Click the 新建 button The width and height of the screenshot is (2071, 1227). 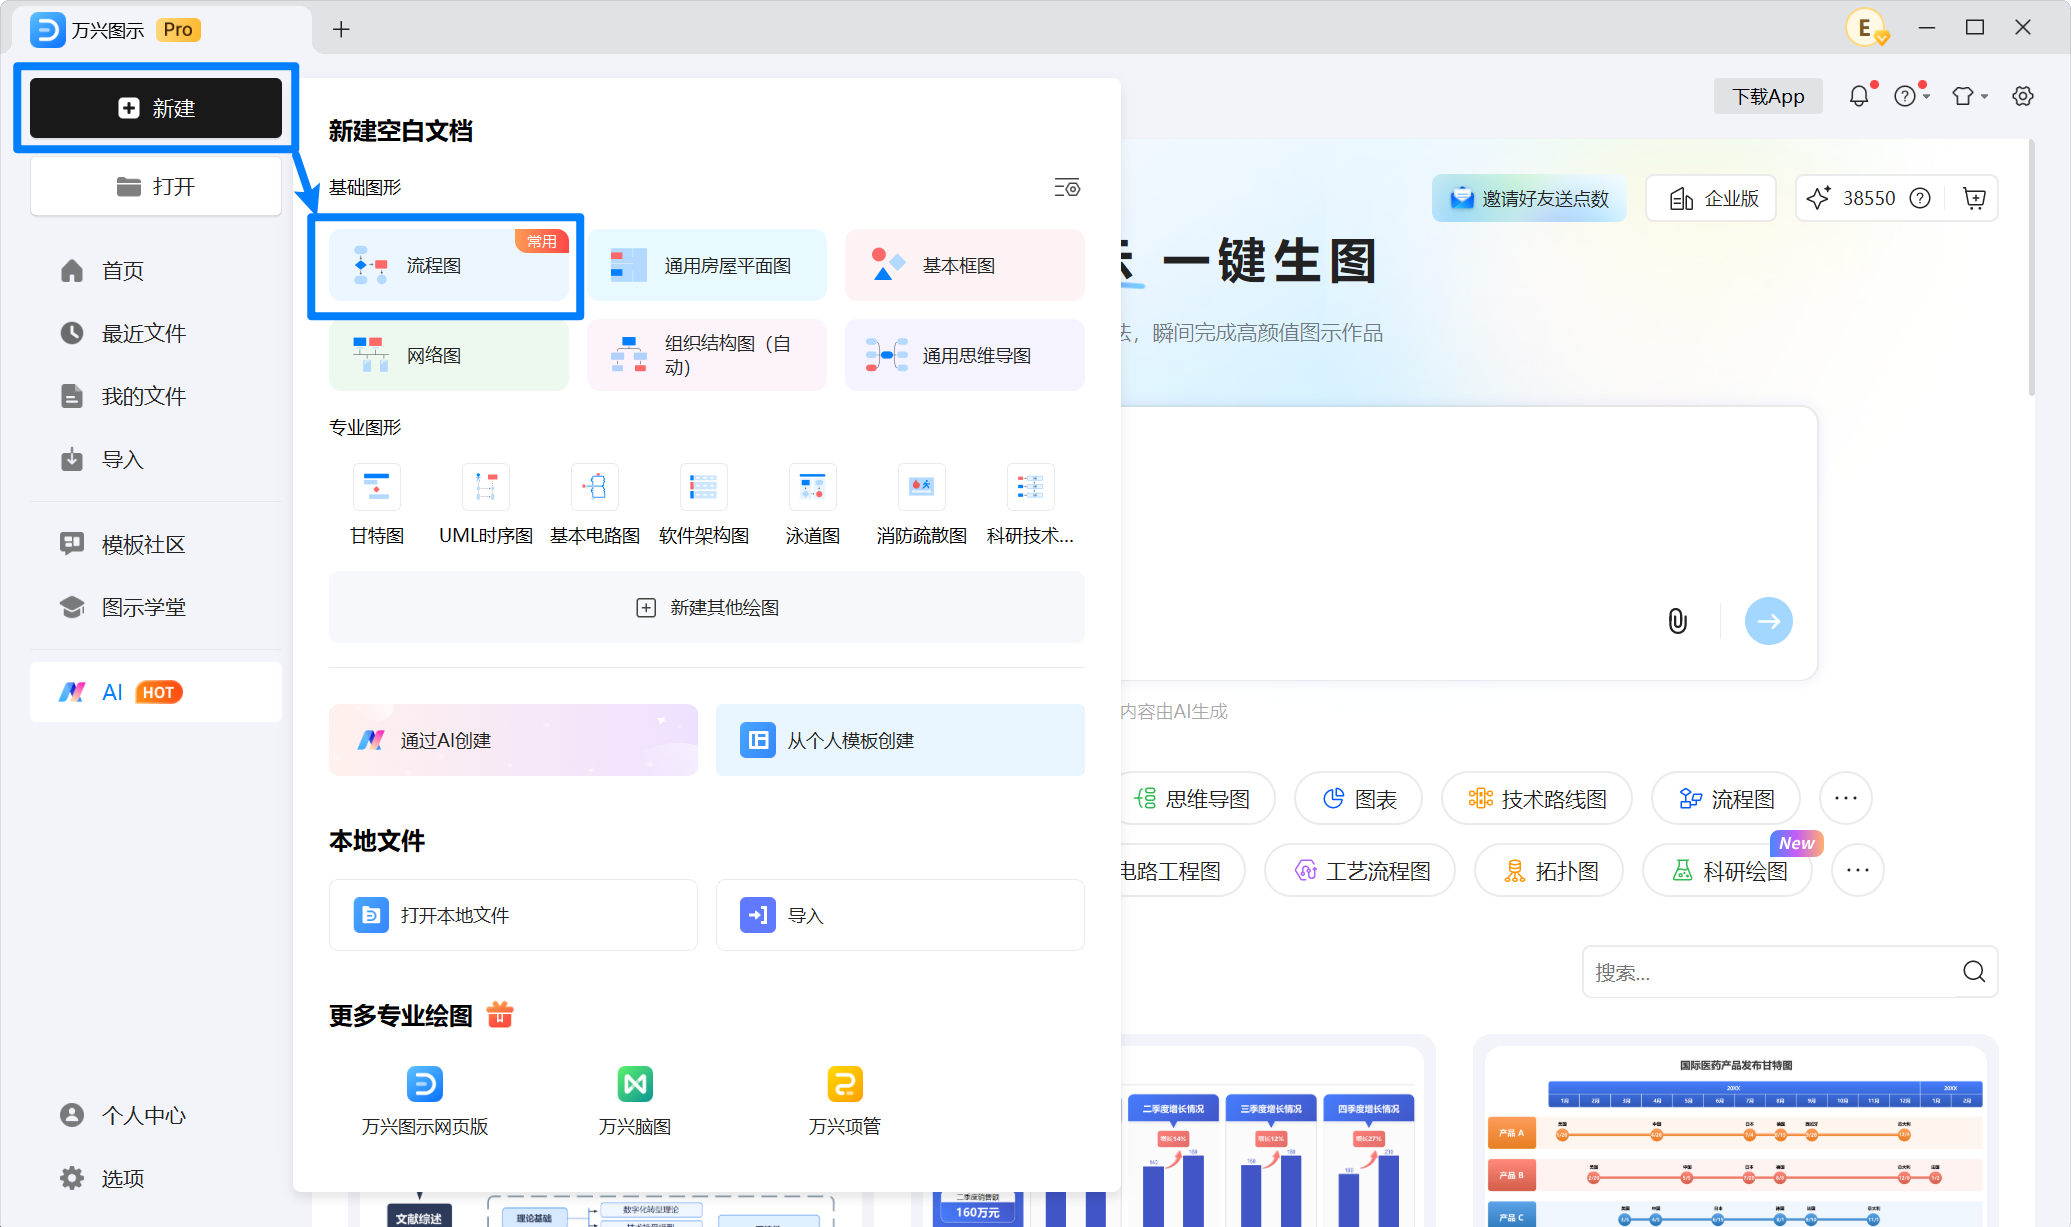tap(156, 108)
